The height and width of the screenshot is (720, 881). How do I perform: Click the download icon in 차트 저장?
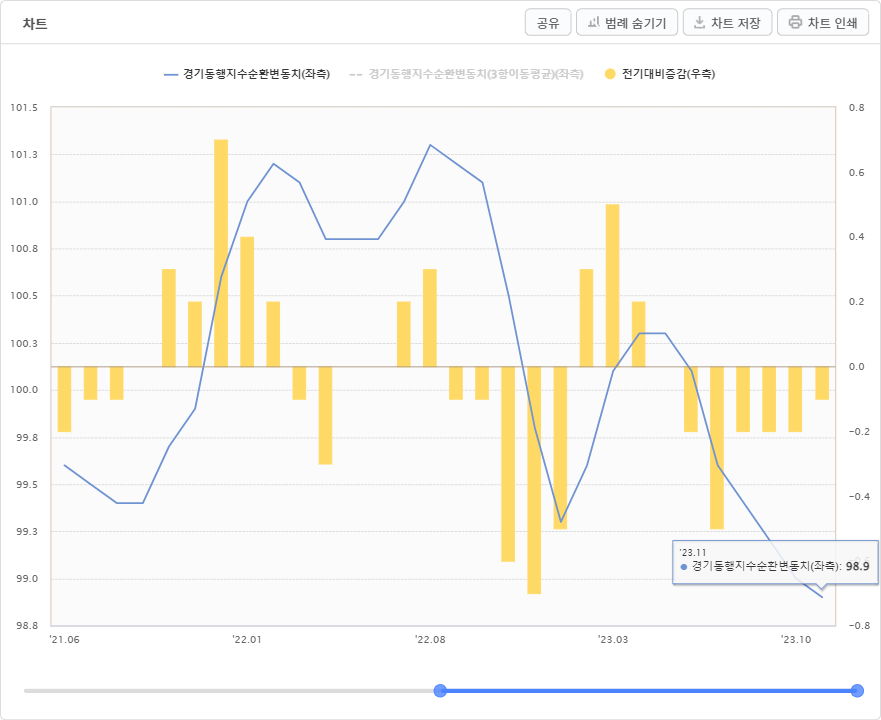click(x=699, y=22)
